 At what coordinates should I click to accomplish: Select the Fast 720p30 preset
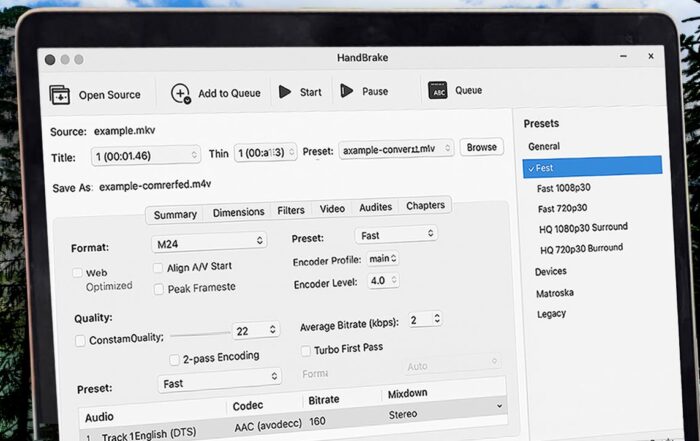coord(562,208)
